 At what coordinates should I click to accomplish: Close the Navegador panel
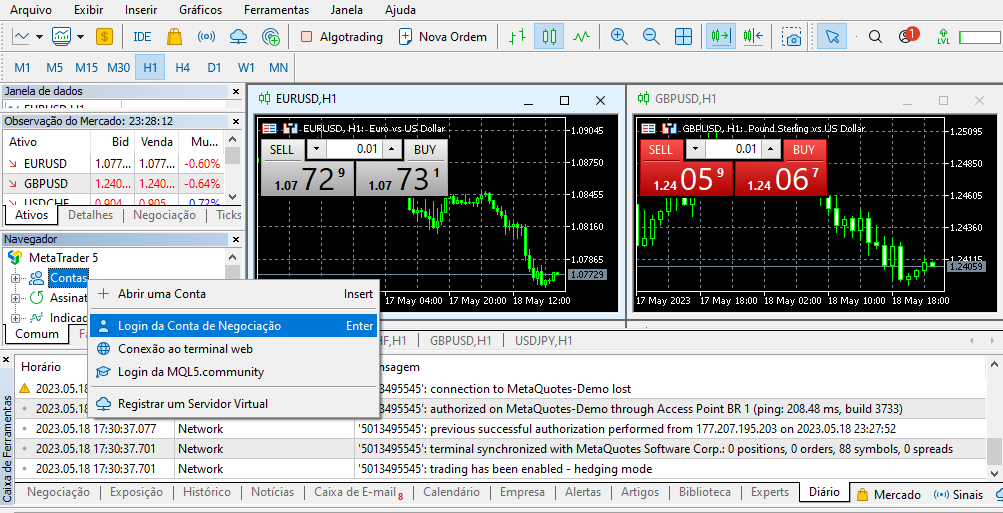tap(235, 239)
